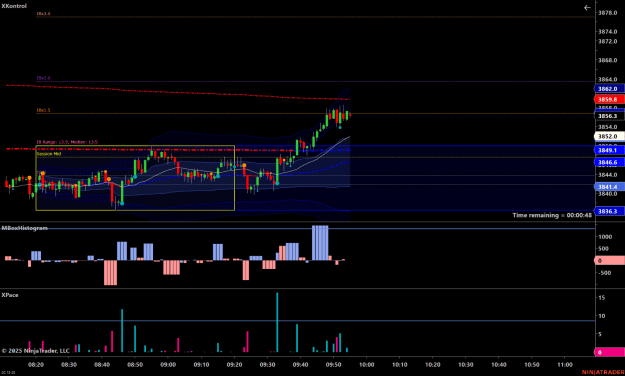Click the IB Range 13.5 Median label

click(x=67, y=142)
